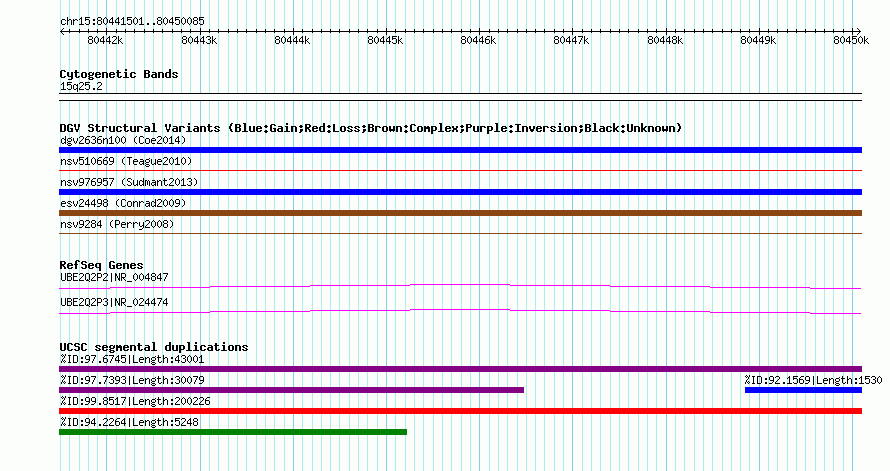Open variant label nsv976957 (Sudmant2013)
This screenshot has height=471, width=890.
pyautogui.click(x=129, y=182)
